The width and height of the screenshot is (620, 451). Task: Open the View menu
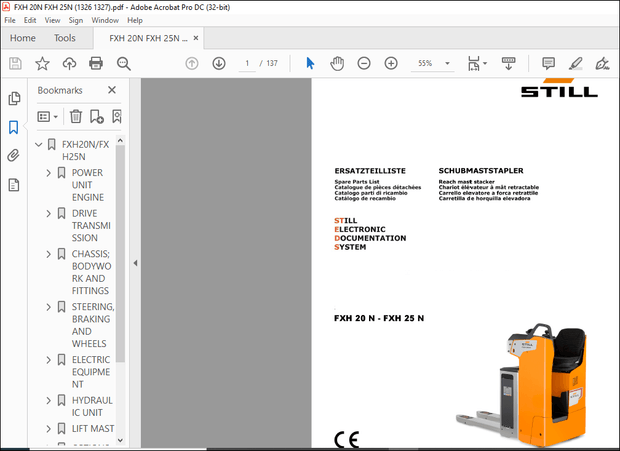tap(52, 20)
